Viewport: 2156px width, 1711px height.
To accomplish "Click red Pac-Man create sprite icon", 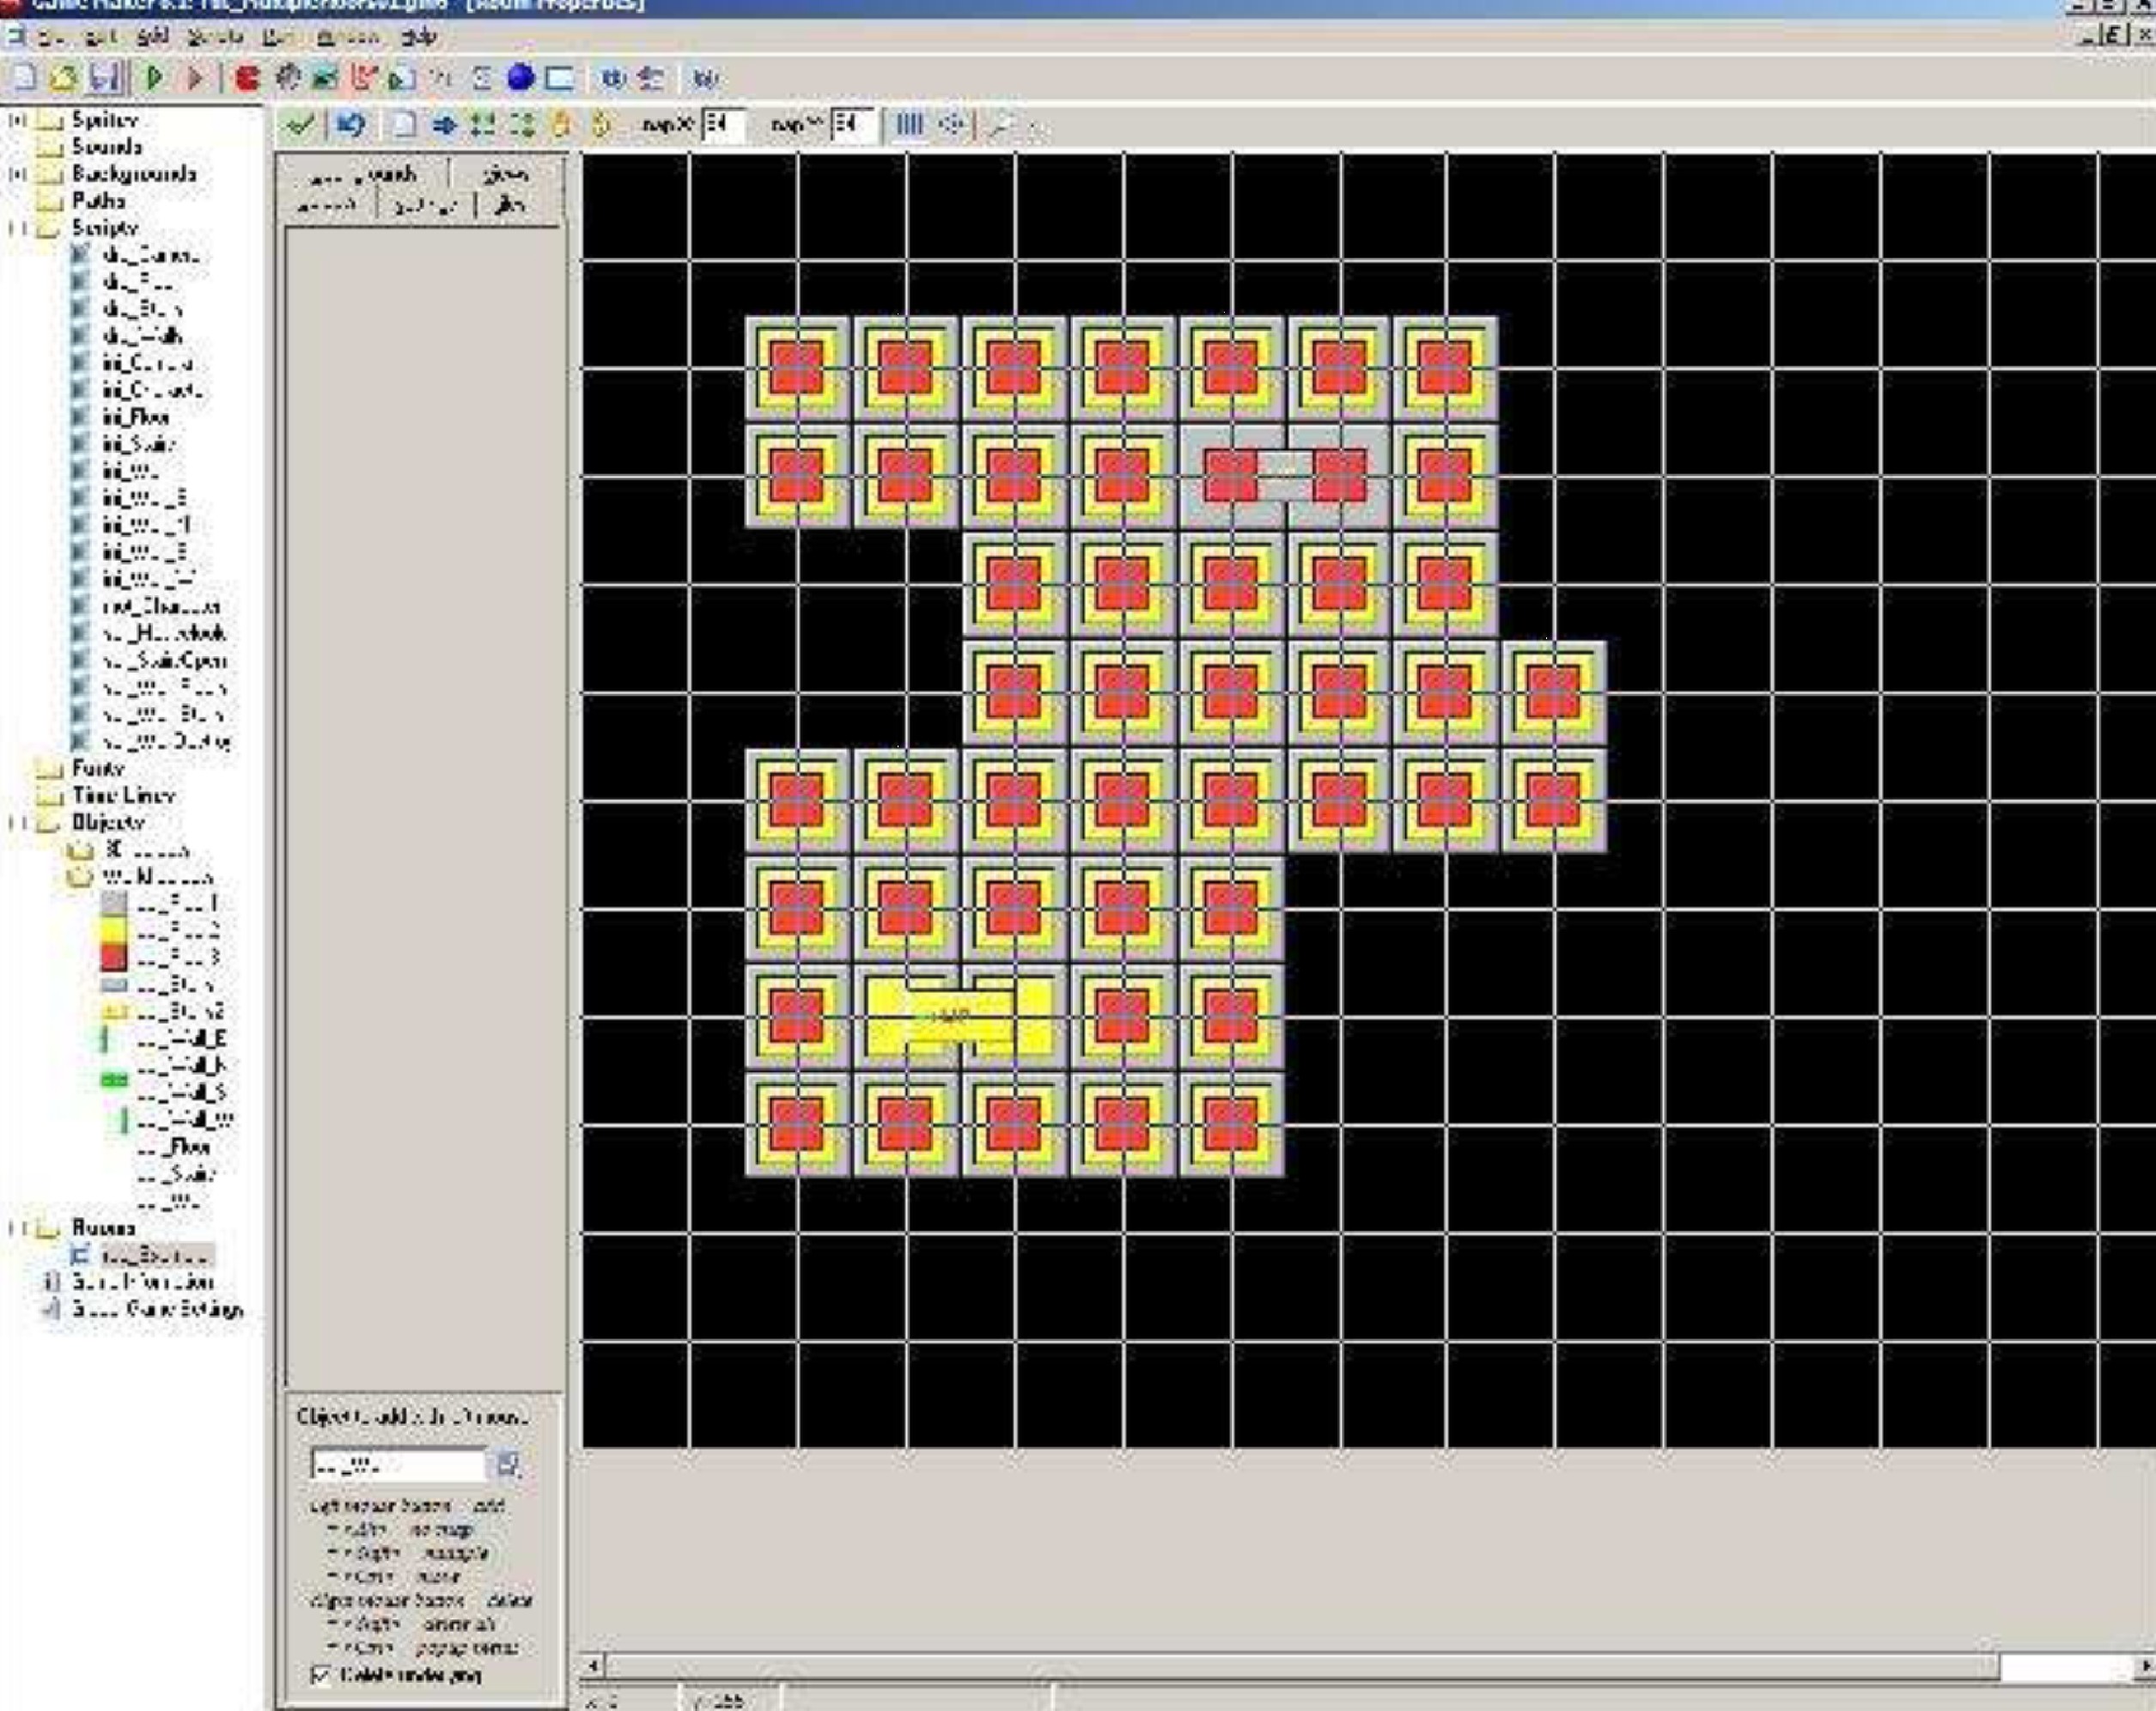I will (247, 77).
